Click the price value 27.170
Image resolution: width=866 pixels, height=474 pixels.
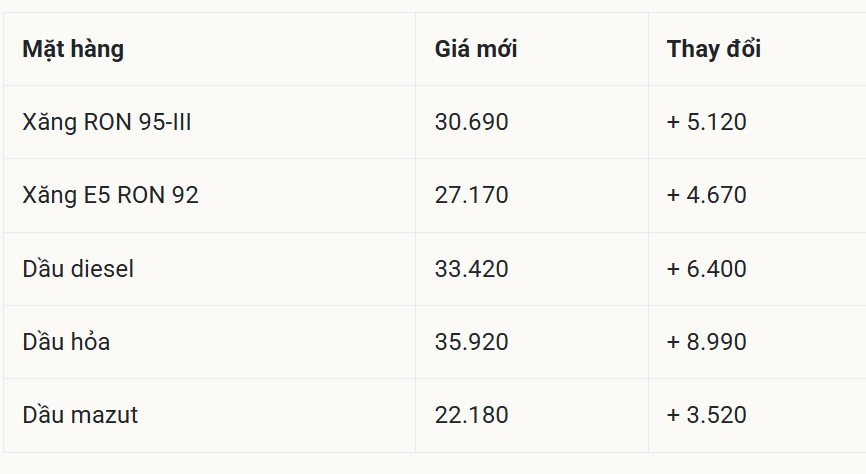coord(471,195)
